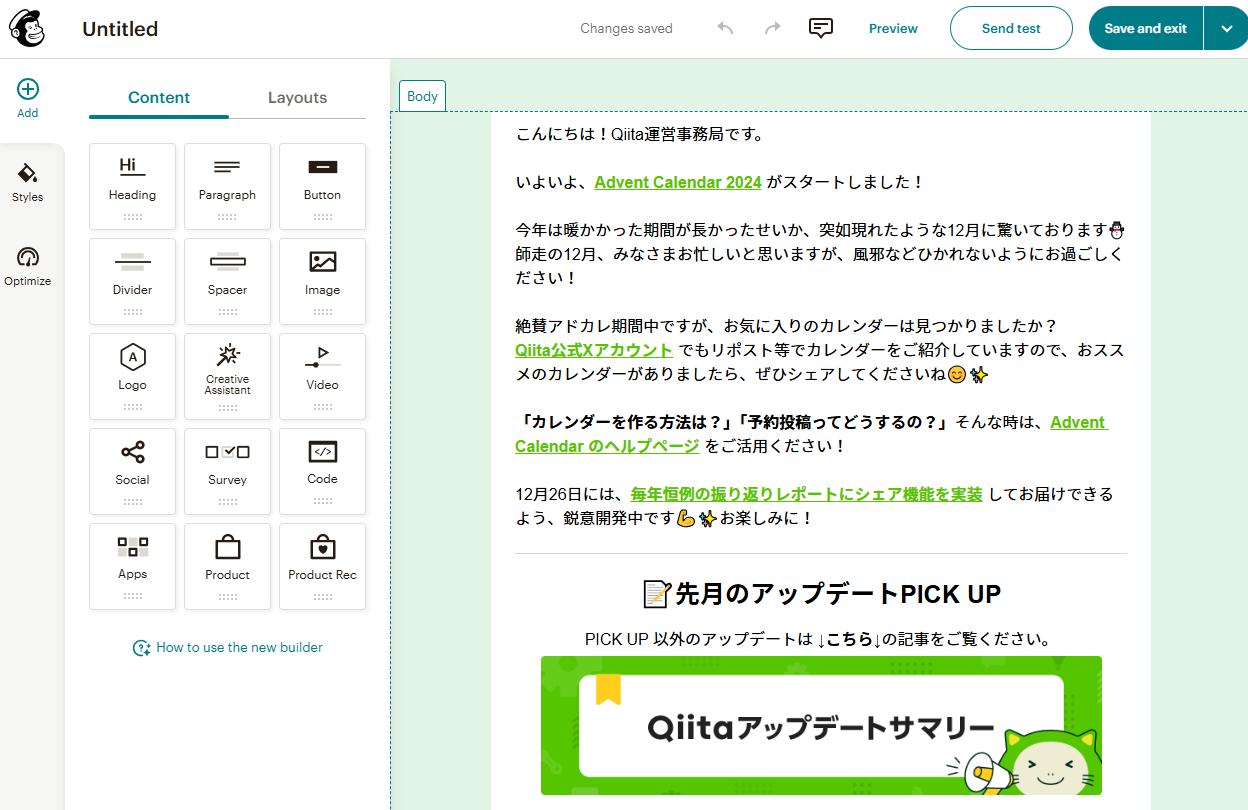Switch to the Layouts tab
The image size is (1248, 810).
pyautogui.click(x=297, y=97)
